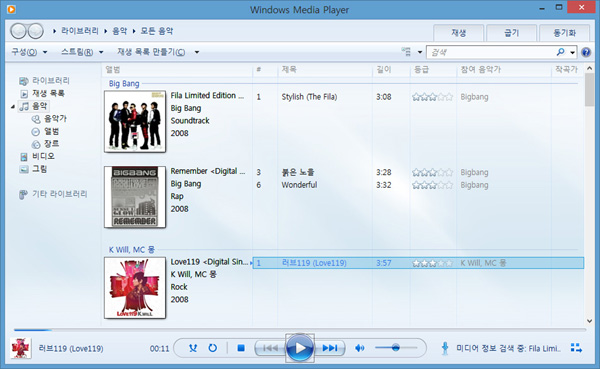
Task: Click the Rock genre under Love119 album
Action: (x=179, y=287)
